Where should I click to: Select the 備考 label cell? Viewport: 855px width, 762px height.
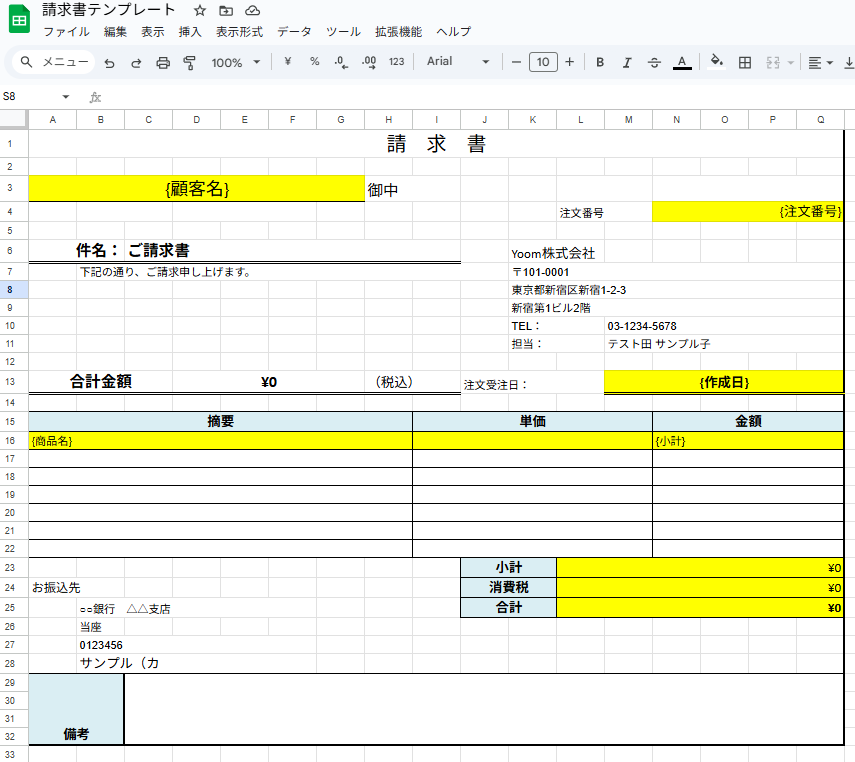(76, 709)
